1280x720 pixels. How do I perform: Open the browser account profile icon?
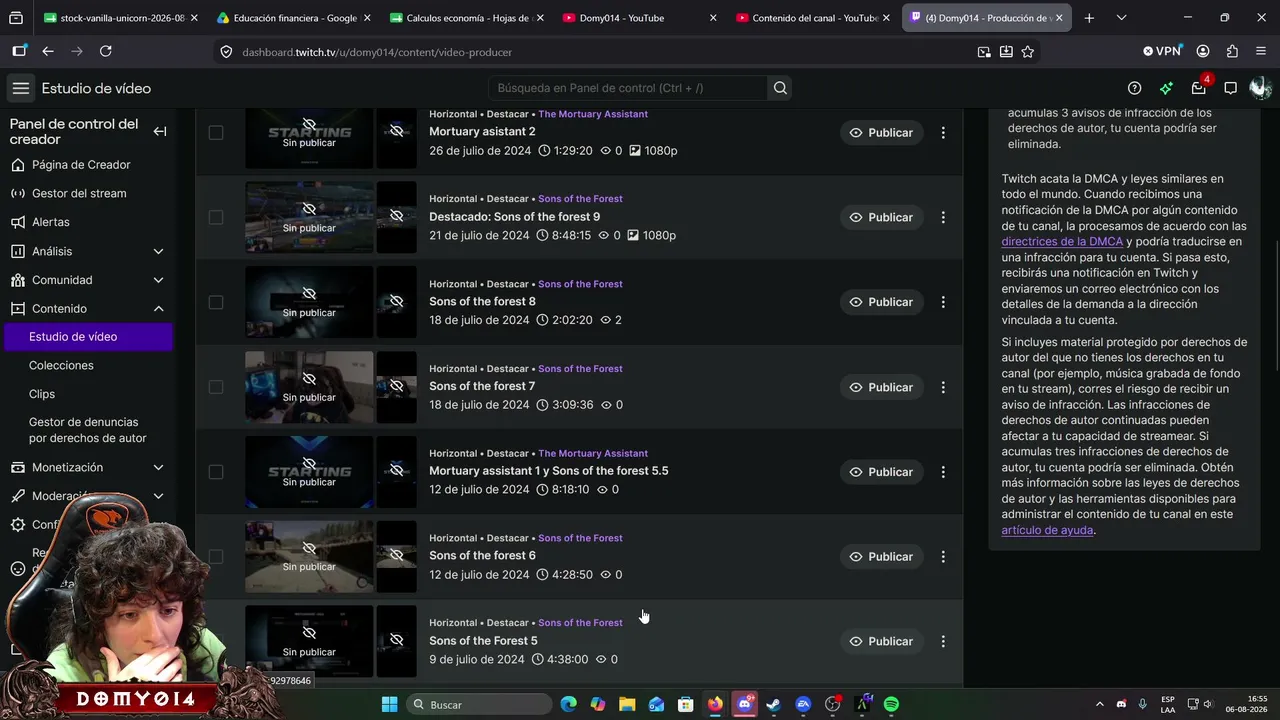1203,51
